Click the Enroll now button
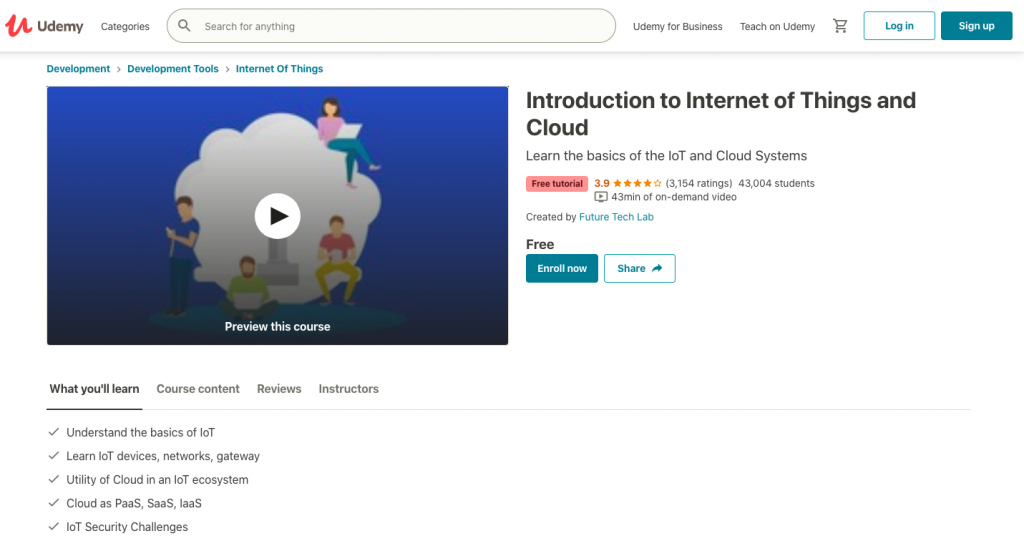This screenshot has height=536, width=1024. [562, 268]
